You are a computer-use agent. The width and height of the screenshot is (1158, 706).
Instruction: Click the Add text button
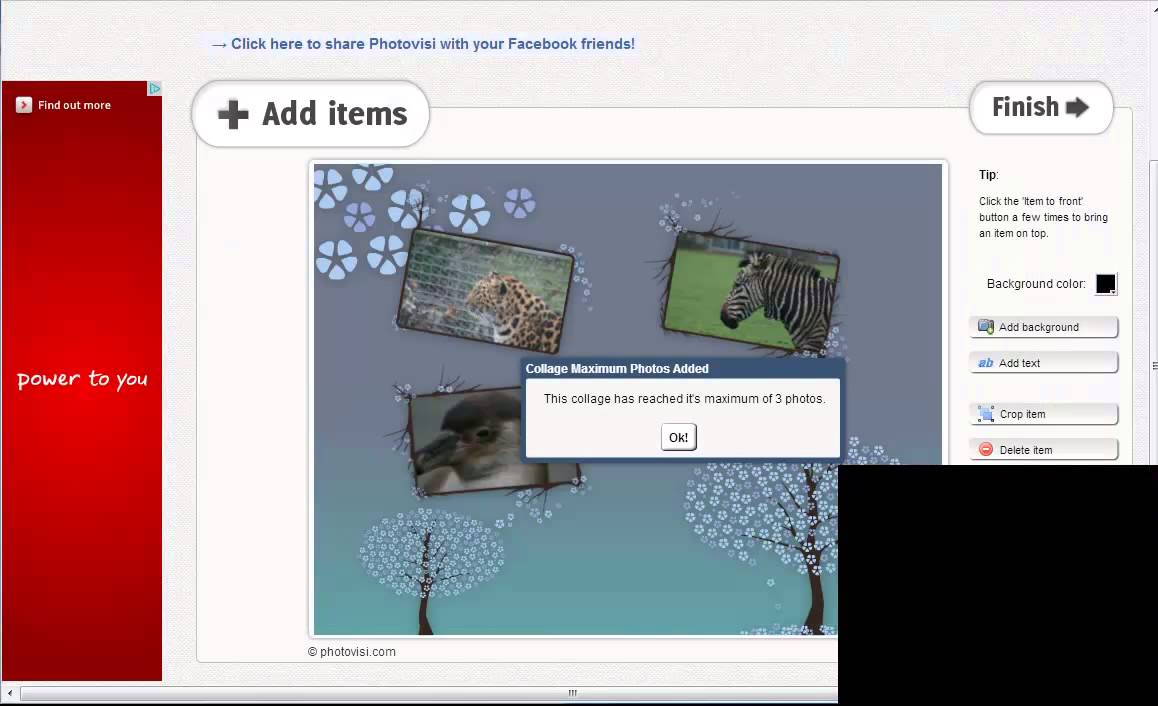coord(1044,363)
